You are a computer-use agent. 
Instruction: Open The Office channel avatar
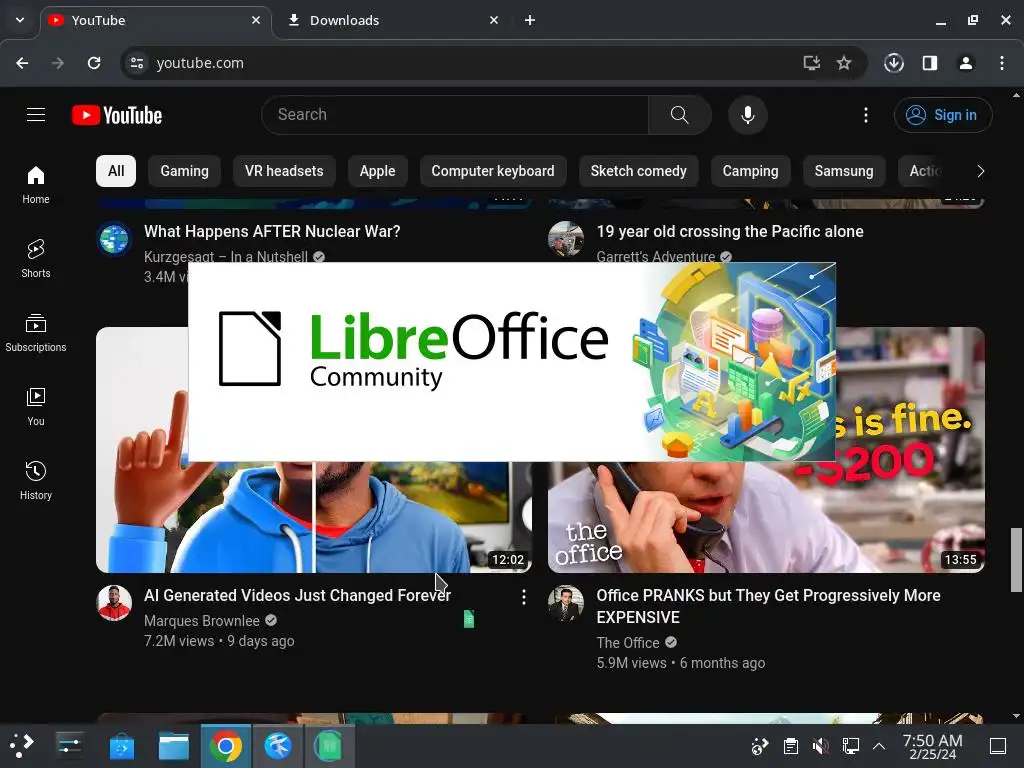566,603
